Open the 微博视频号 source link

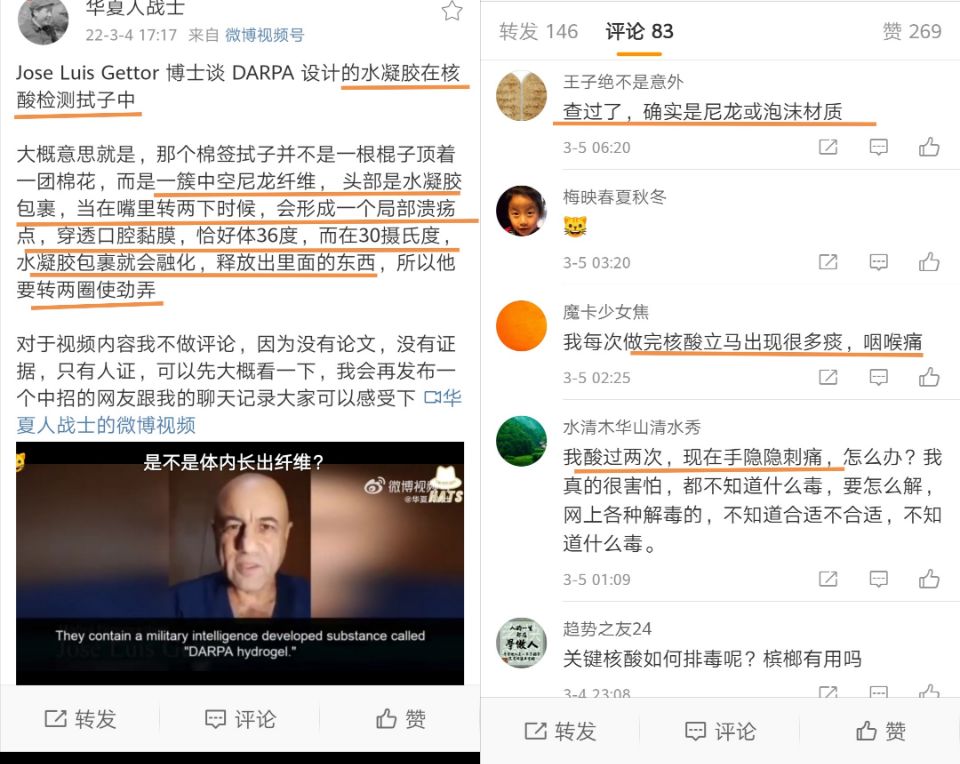coord(264,35)
